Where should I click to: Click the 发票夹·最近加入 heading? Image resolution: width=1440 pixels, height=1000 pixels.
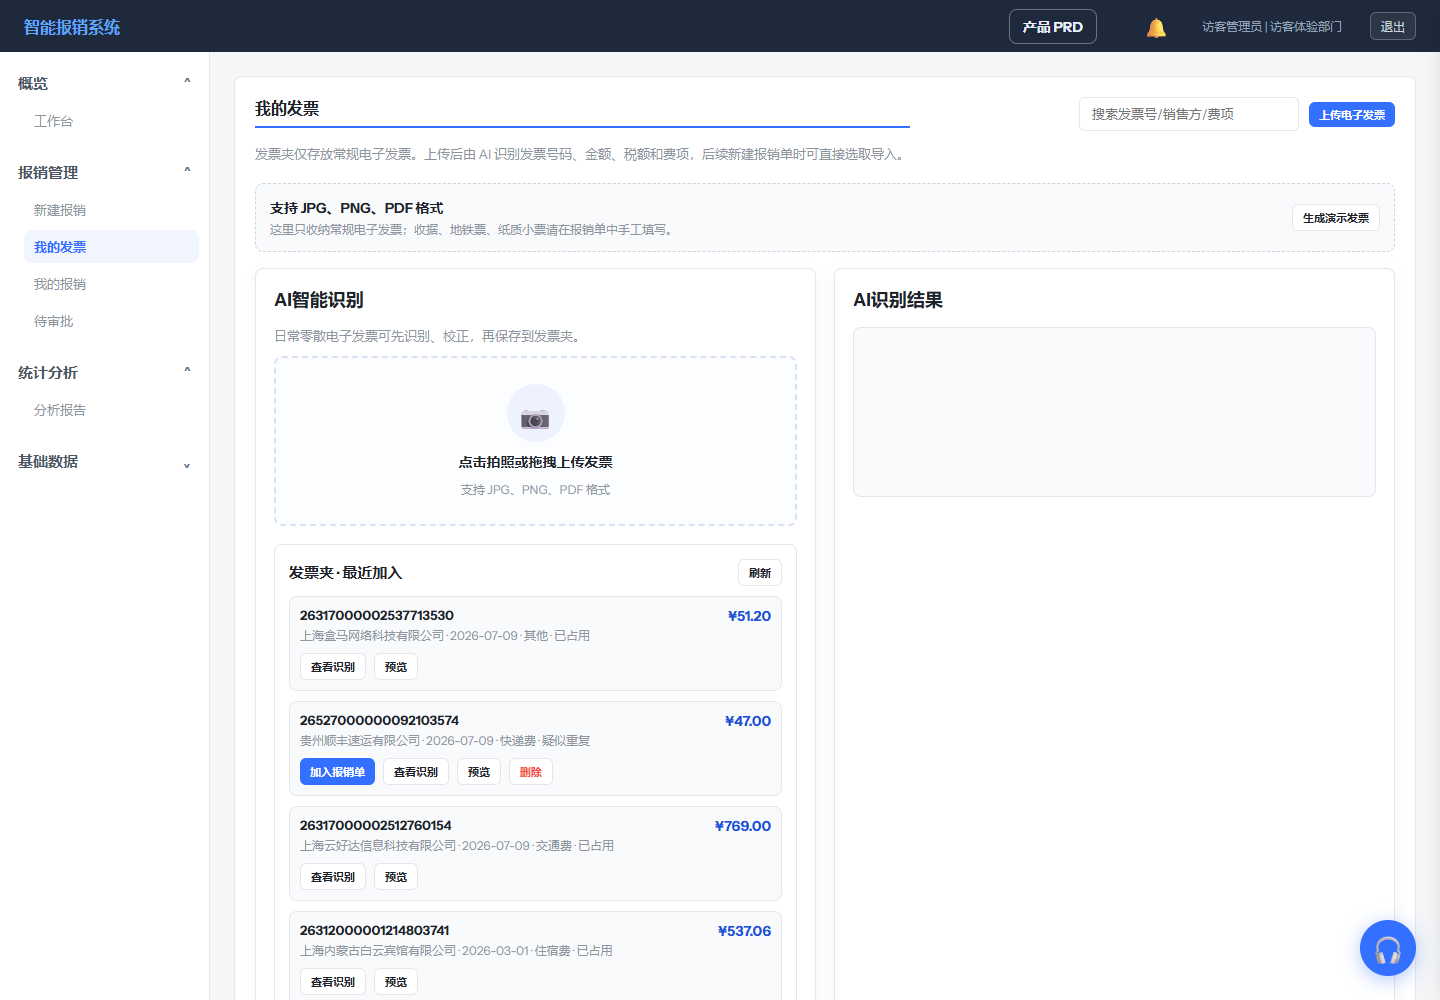[x=345, y=573]
